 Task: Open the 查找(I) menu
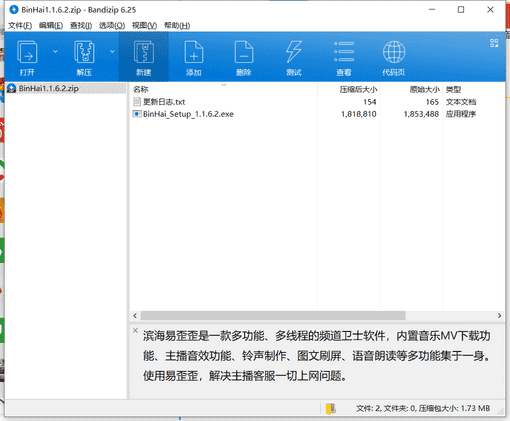(81, 26)
